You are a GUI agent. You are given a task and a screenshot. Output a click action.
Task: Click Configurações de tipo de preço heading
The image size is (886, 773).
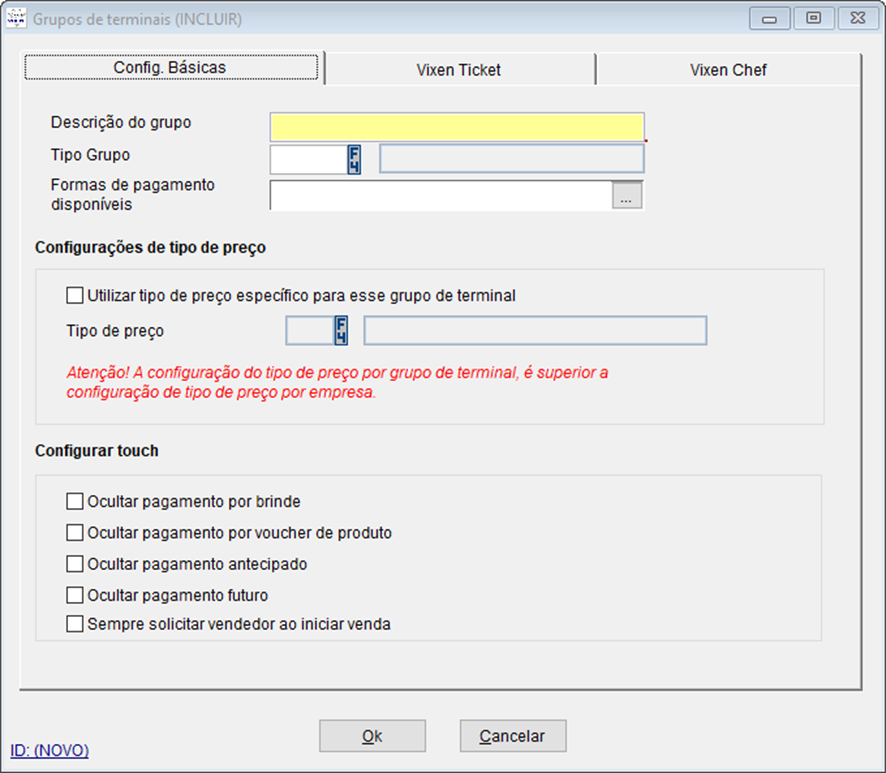click(x=150, y=247)
